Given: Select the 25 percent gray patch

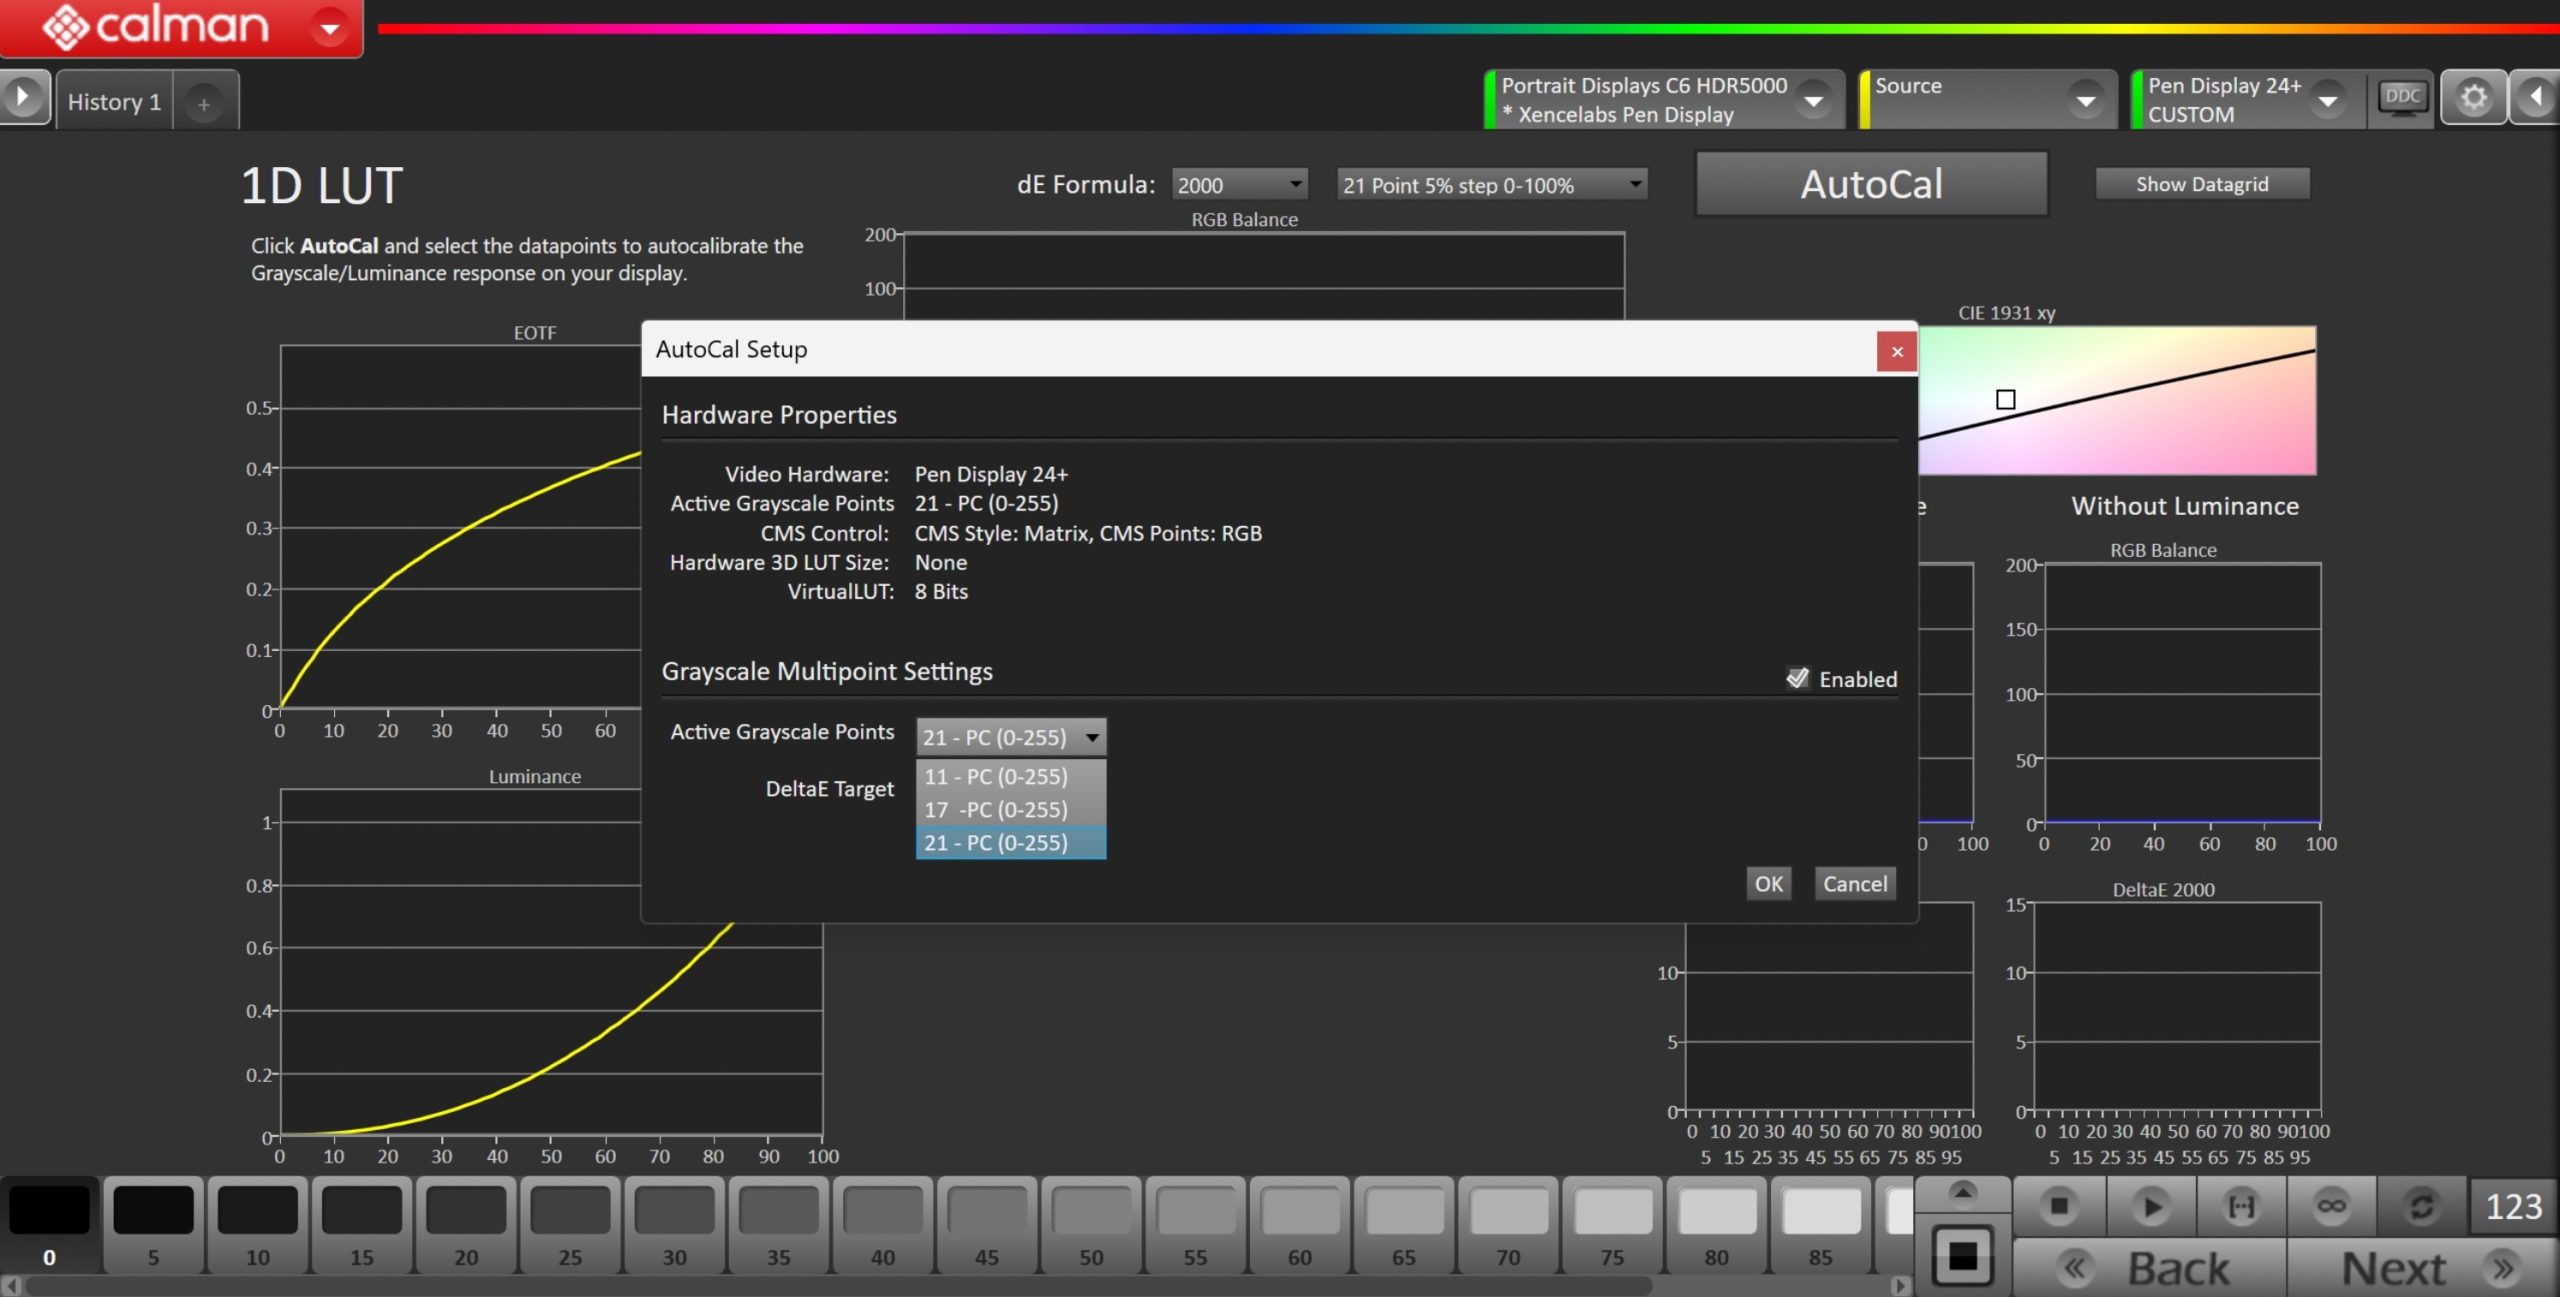Looking at the screenshot, I should point(570,1226).
